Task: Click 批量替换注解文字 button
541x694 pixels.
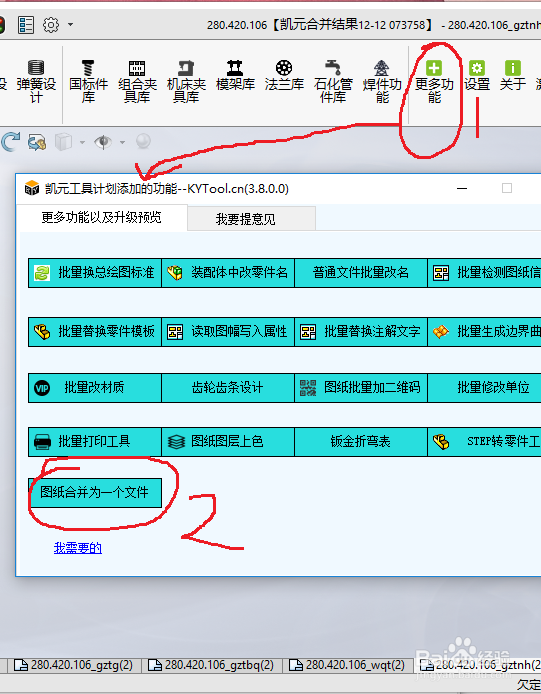Action: click(x=361, y=332)
